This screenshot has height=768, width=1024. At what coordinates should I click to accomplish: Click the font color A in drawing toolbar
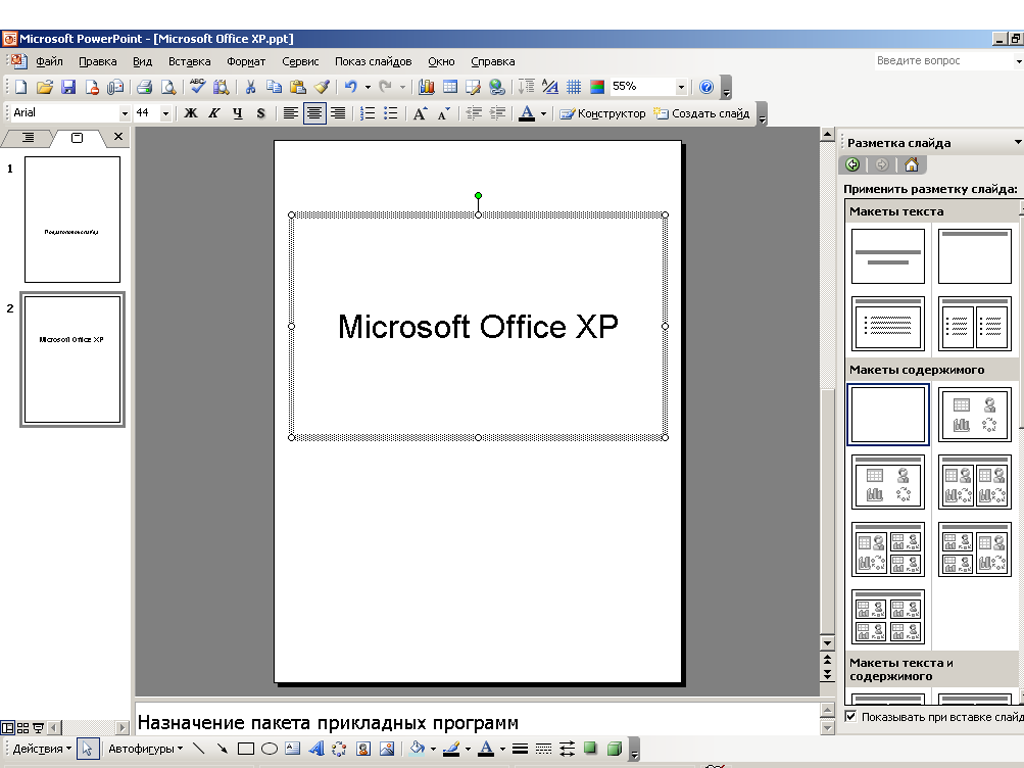486,749
